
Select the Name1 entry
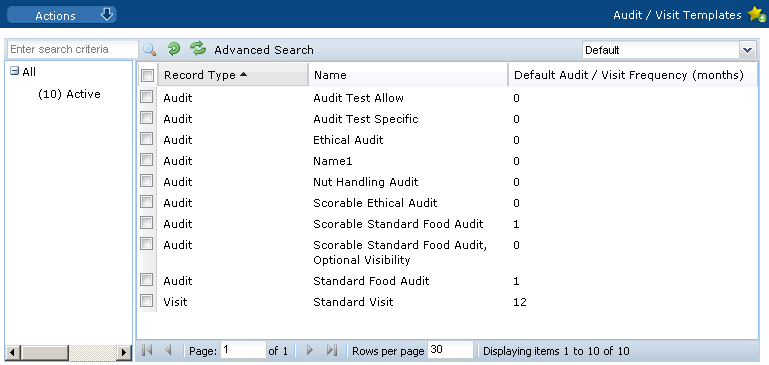point(333,161)
